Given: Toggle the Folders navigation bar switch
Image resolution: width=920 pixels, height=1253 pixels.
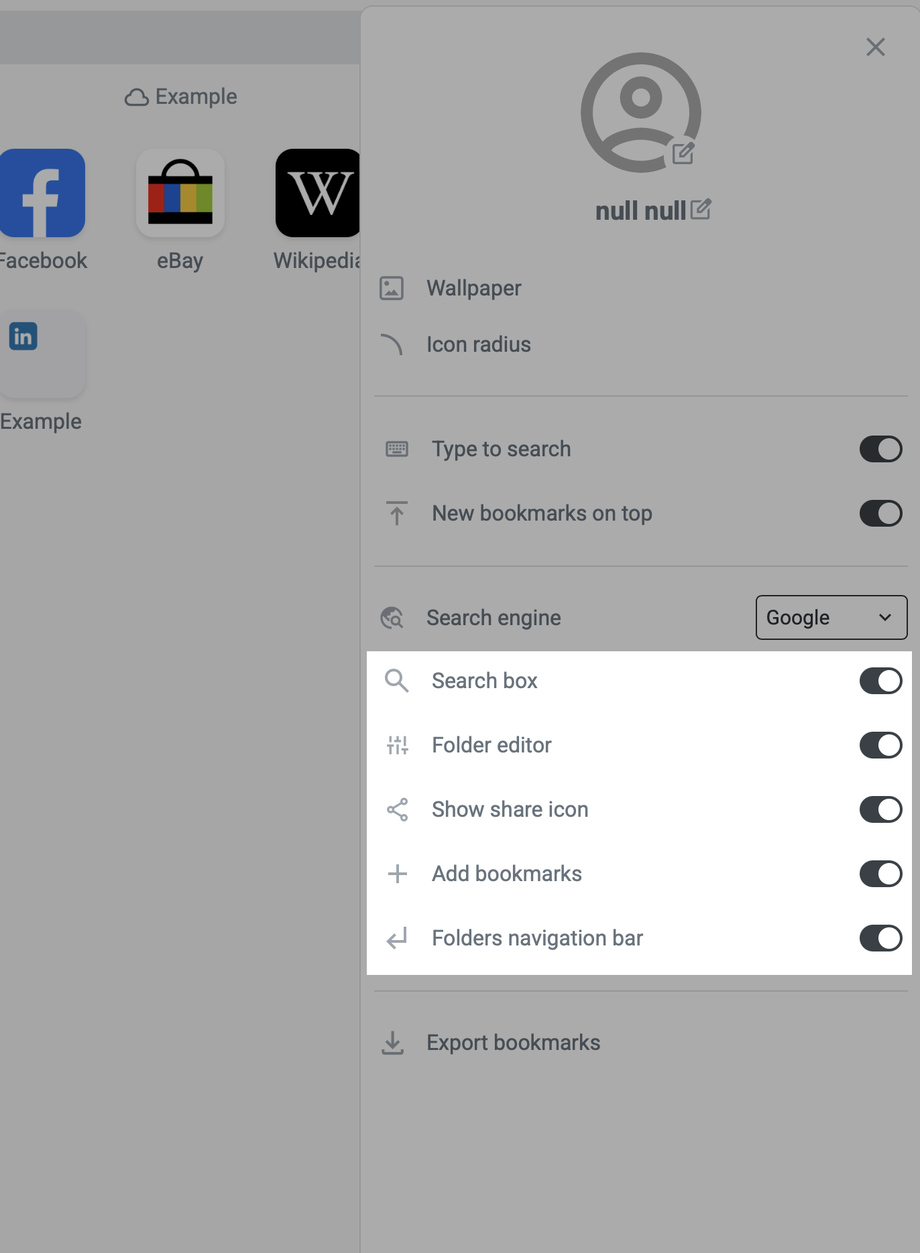Looking at the screenshot, I should pyautogui.click(x=880, y=938).
